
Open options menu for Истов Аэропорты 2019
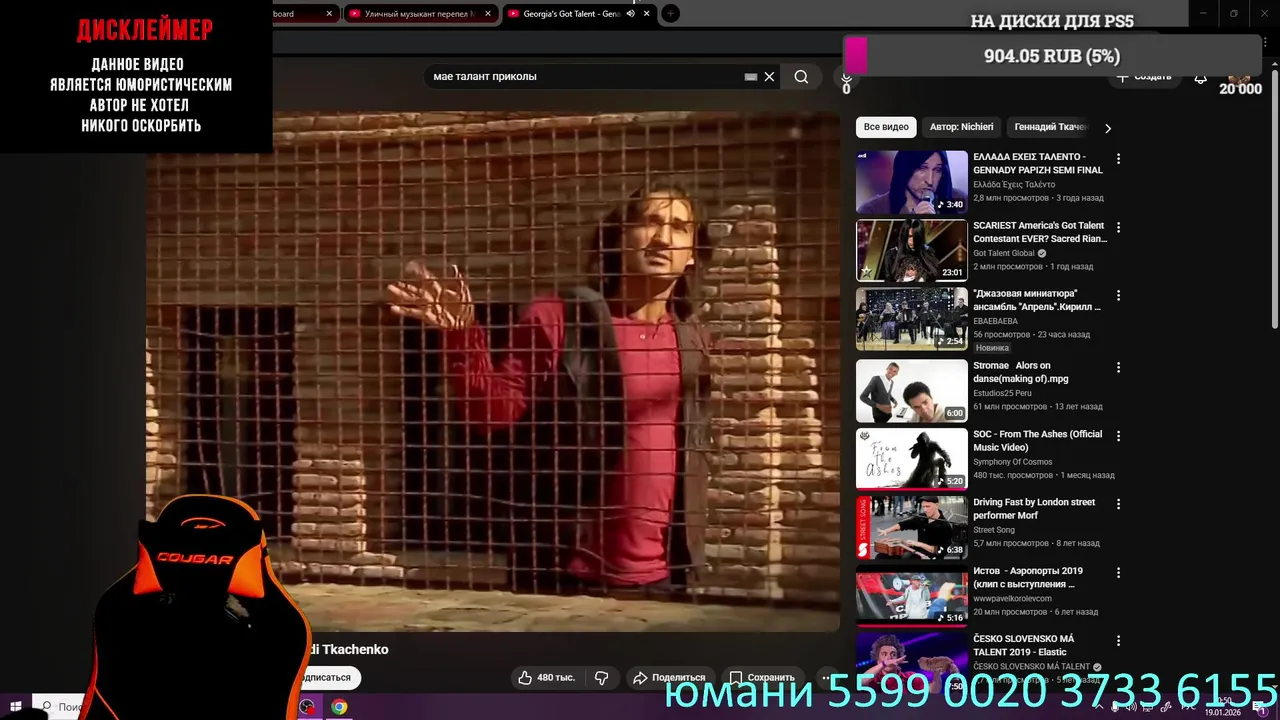coord(1118,573)
